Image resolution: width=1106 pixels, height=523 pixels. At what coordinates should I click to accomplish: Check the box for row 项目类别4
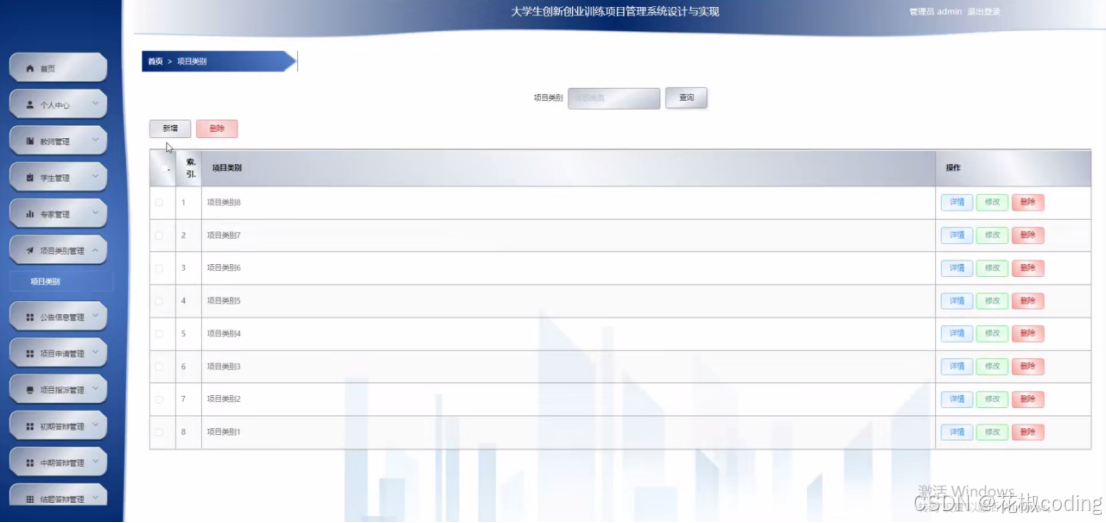[x=159, y=334]
